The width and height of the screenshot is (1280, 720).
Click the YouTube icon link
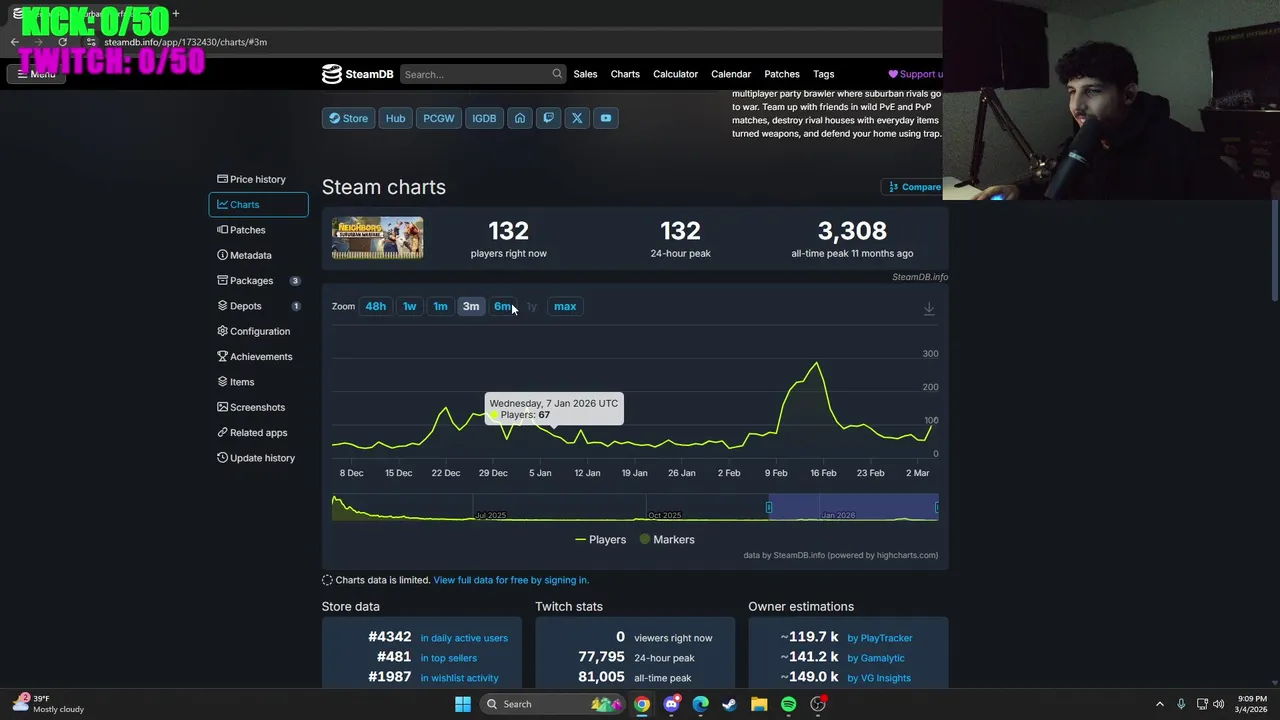pos(606,118)
